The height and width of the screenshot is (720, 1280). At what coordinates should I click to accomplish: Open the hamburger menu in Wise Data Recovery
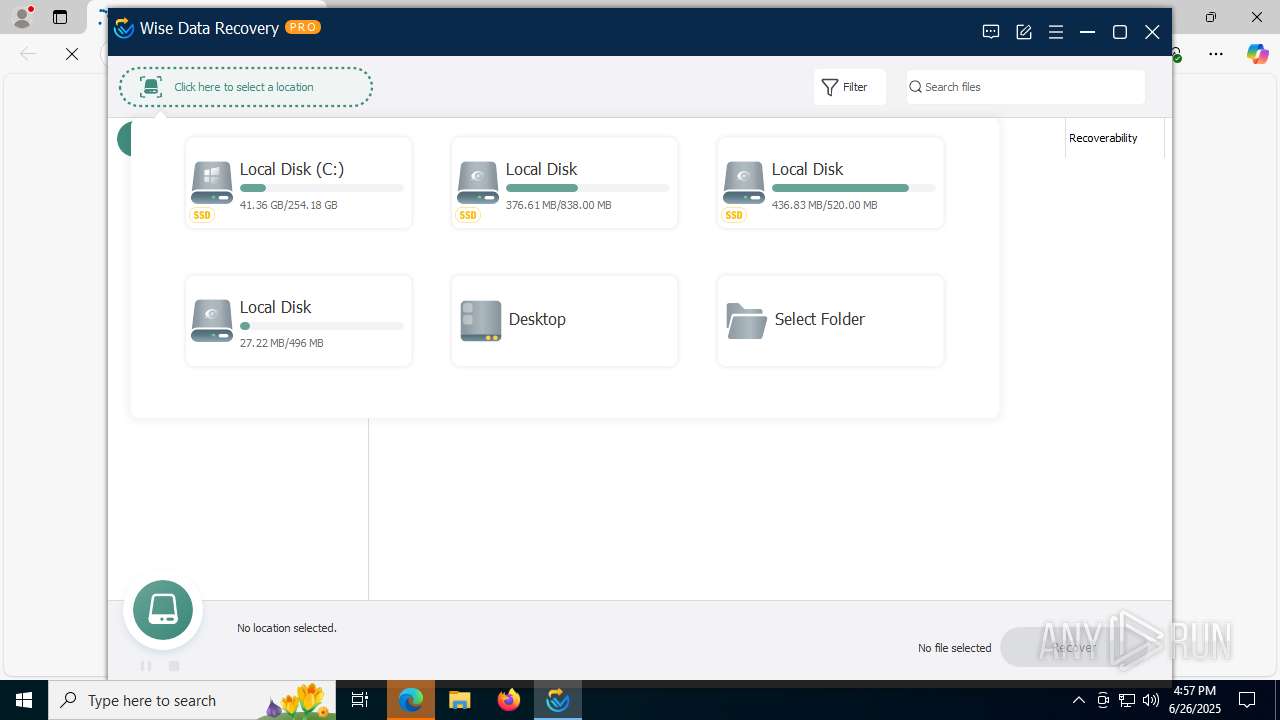[x=1056, y=32]
